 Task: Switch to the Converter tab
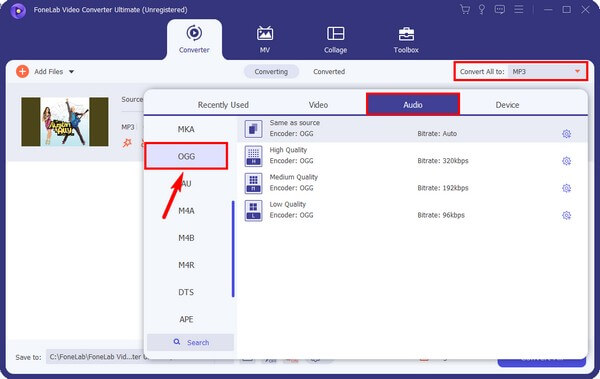[194, 39]
